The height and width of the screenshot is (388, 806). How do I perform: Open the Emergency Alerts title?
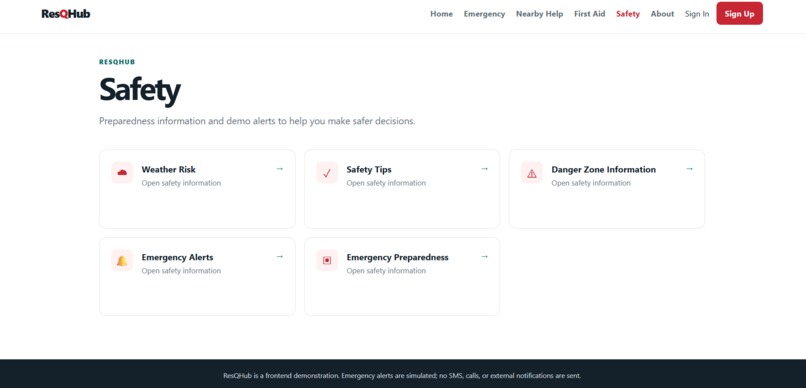click(x=177, y=257)
